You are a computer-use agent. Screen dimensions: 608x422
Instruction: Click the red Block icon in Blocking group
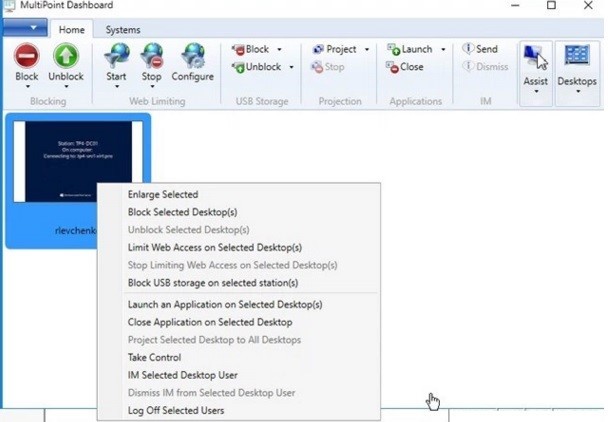[x=26, y=55]
